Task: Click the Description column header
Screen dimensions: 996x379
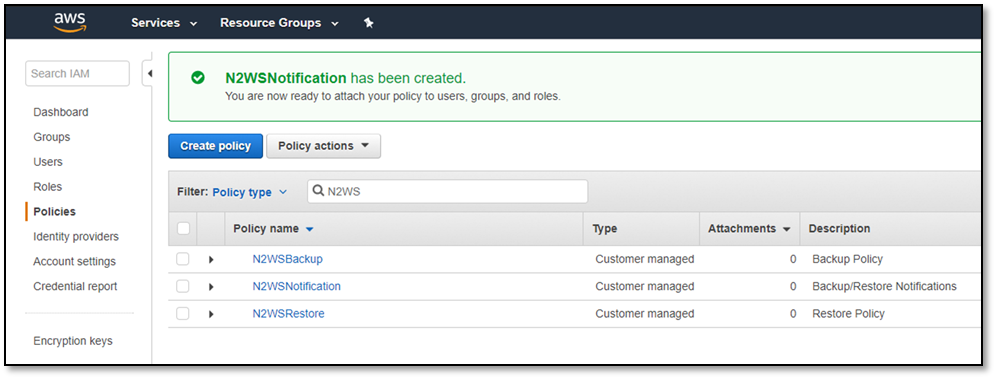Action: tap(839, 229)
